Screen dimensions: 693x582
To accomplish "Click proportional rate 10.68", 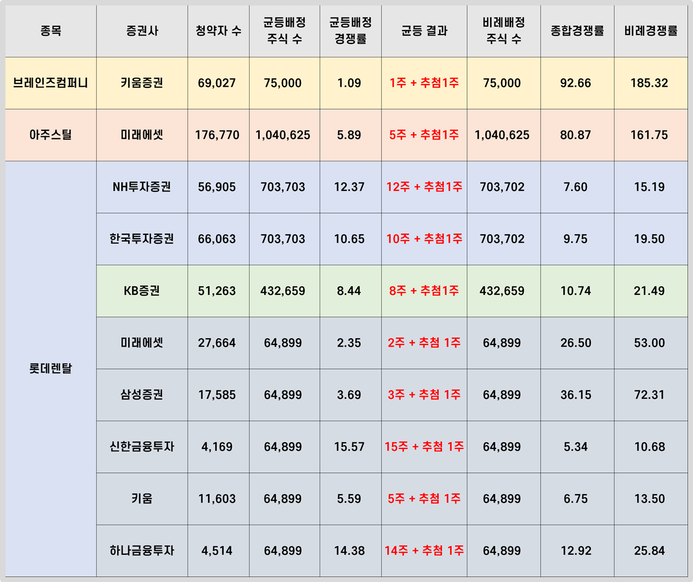I will 649,447.
